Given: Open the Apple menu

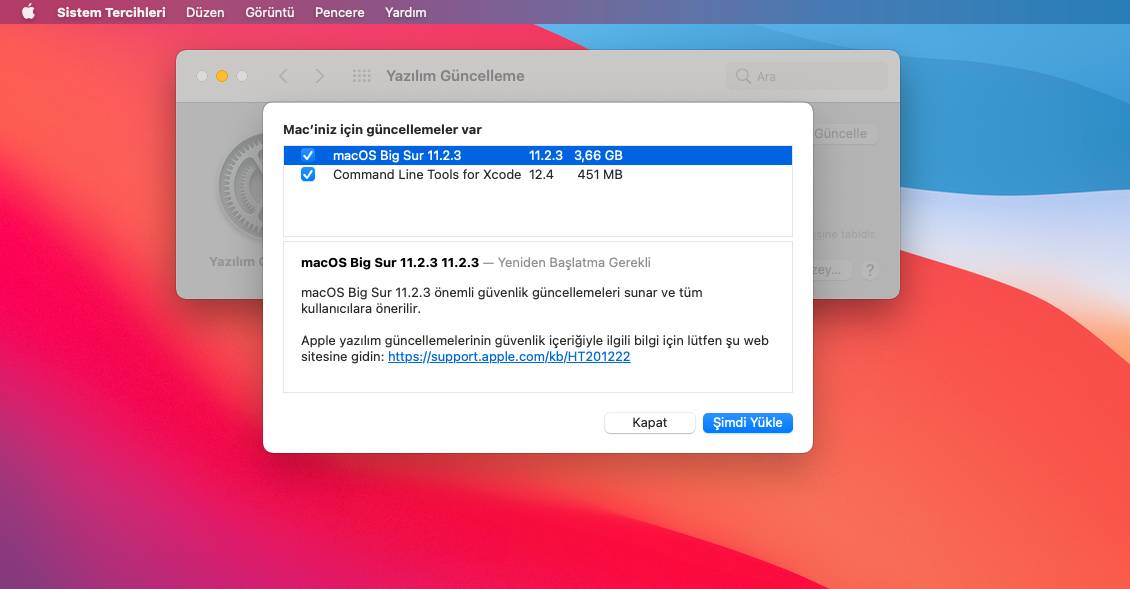Looking at the screenshot, I should [x=28, y=12].
